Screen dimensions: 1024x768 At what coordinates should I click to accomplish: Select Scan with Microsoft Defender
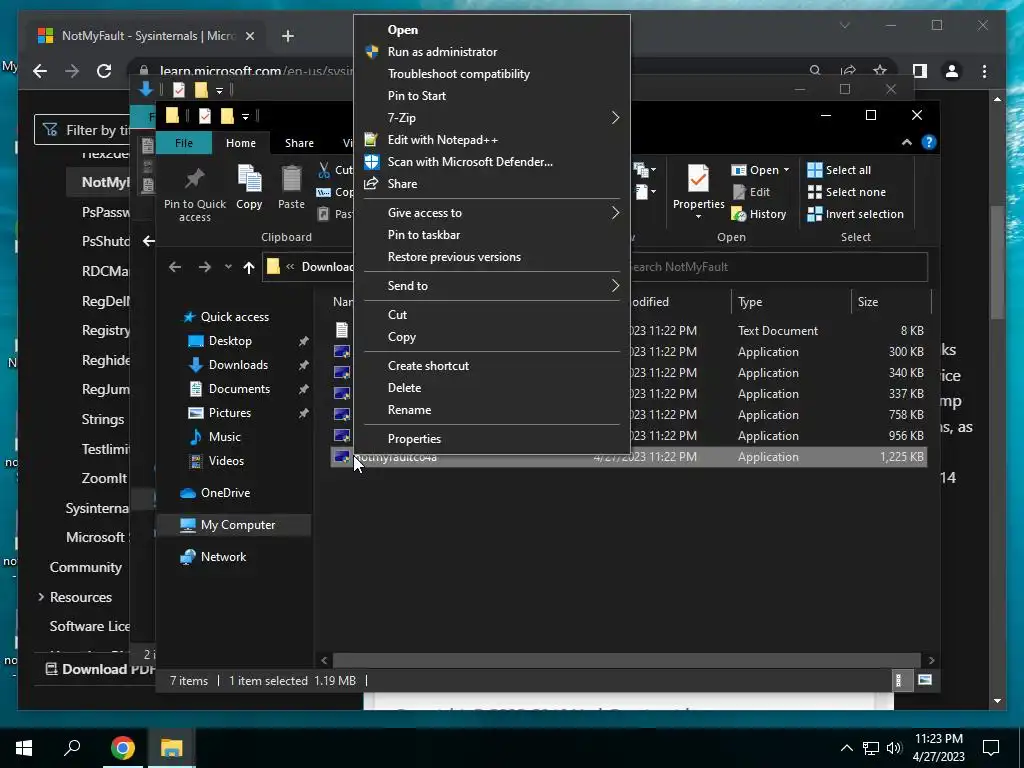pyautogui.click(x=470, y=161)
